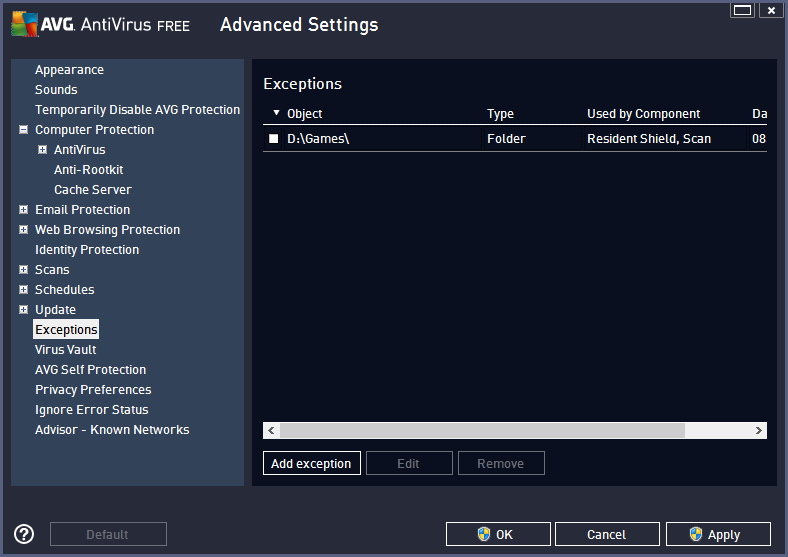
Task: Select the Email Protection label
Action: (x=82, y=210)
